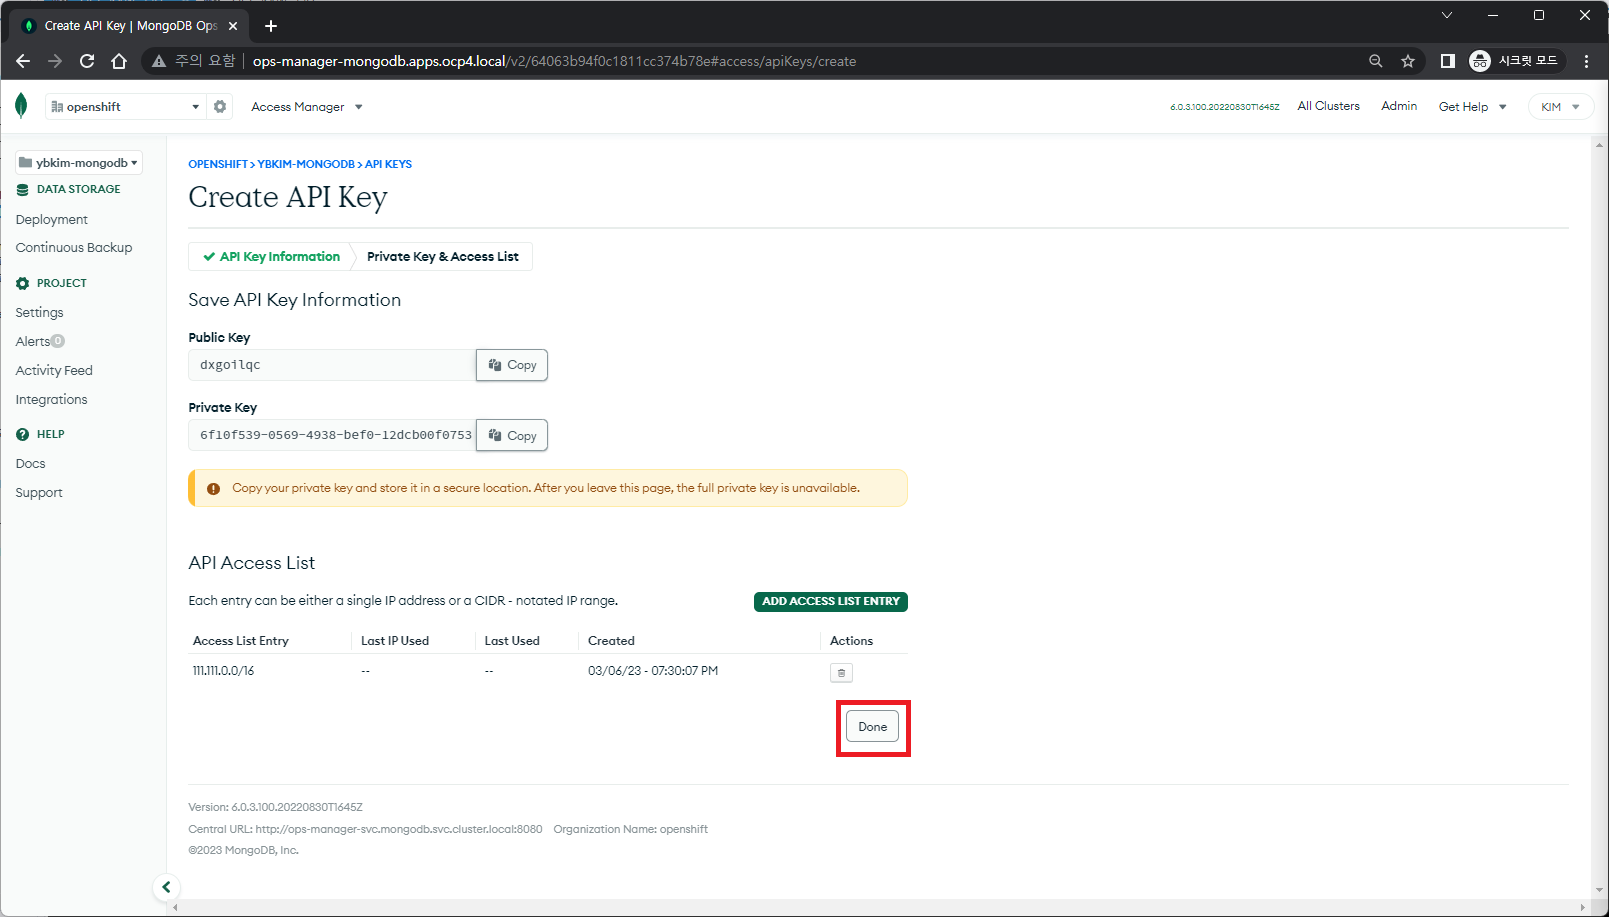This screenshot has width=1609, height=917.
Task: Open the Chrome three-dot menu
Action: click(1587, 61)
